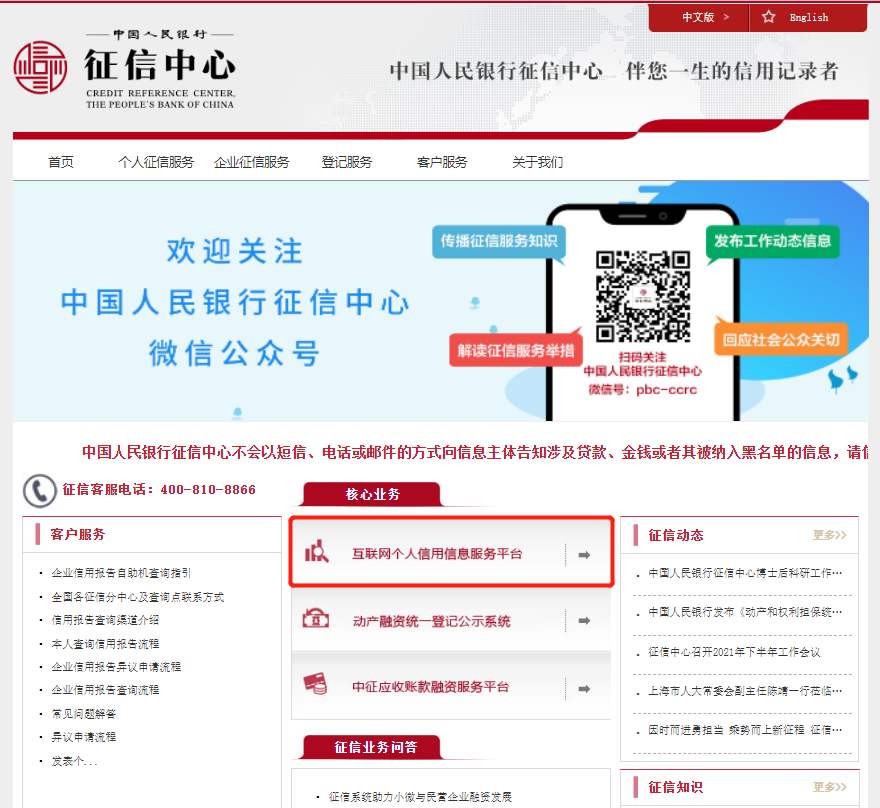Screen dimensions: 880x808
Task: Click the 征信动态 panel heading
Action: [x=676, y=535]
